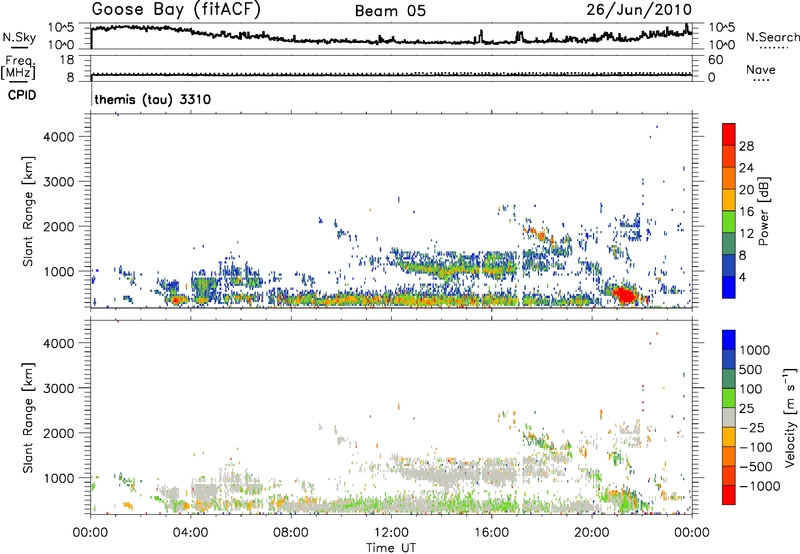Screen dimensions: 800x554
Task: Select the 'Beam 05' heading
Action: (390, 11)
